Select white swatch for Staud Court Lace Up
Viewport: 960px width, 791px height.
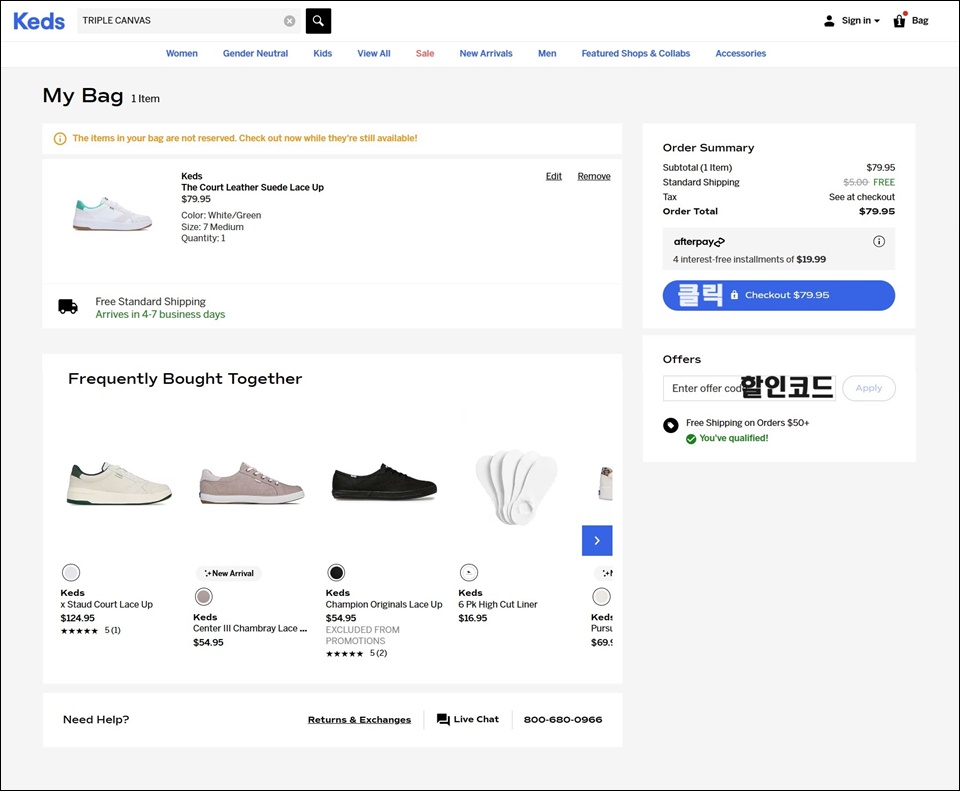click(71, 572)
